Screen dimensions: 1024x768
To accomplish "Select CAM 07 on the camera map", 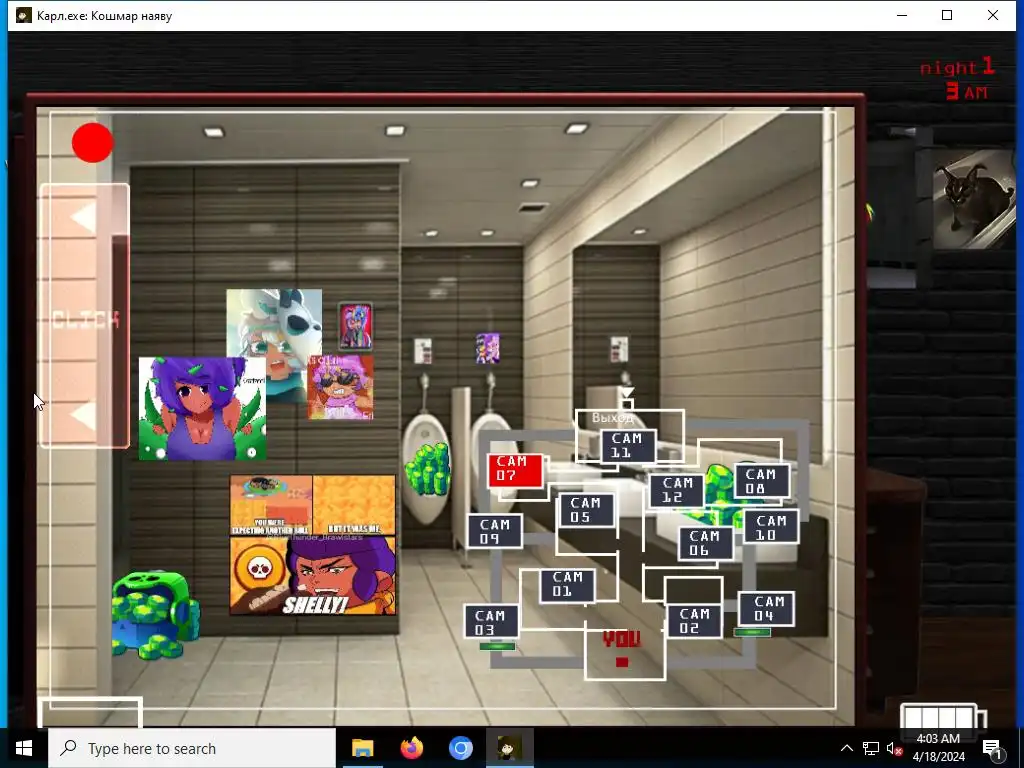I will pyautogui.click(x=515, y=470).
